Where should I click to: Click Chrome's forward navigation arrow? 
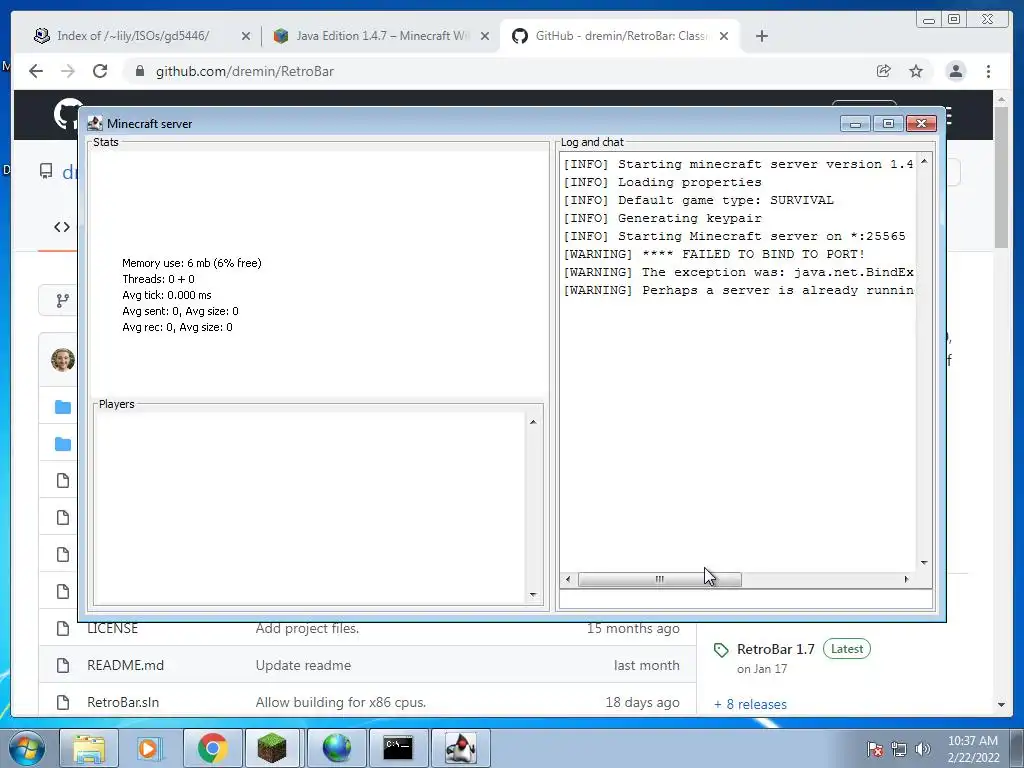point(68,71)
